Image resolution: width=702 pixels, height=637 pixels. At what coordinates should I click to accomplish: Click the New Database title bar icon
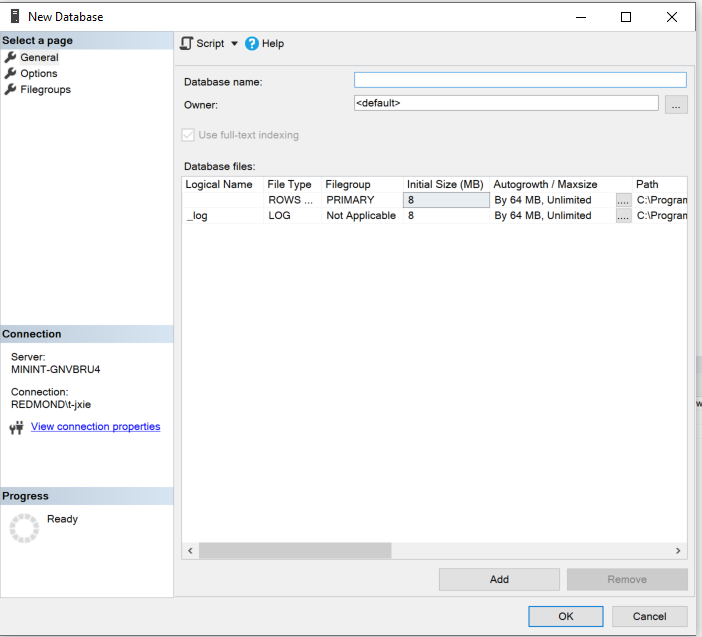[x=15, y=16]
